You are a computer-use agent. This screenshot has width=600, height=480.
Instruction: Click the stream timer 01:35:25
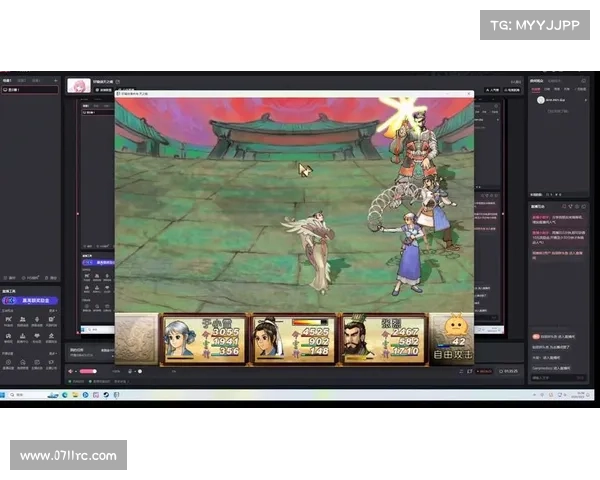(509, 371)
